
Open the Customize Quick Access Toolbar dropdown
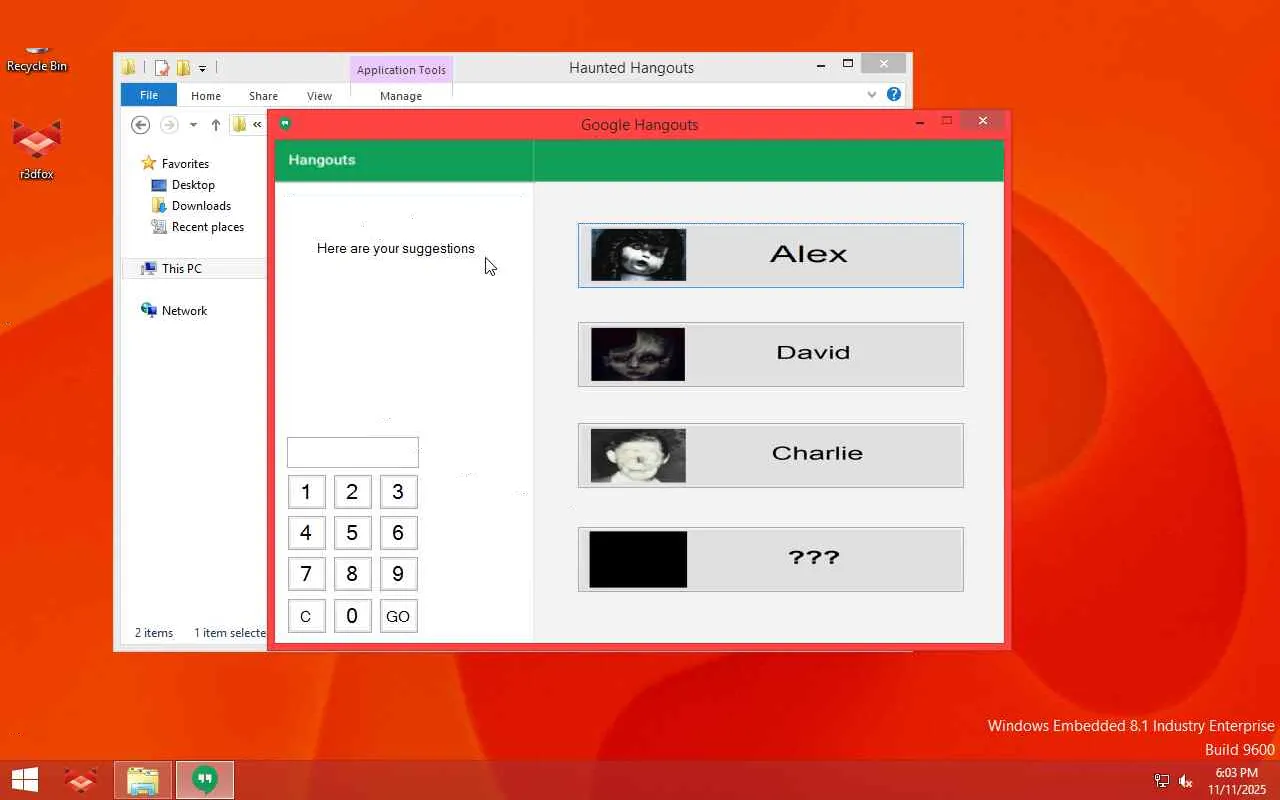(202, 69)
